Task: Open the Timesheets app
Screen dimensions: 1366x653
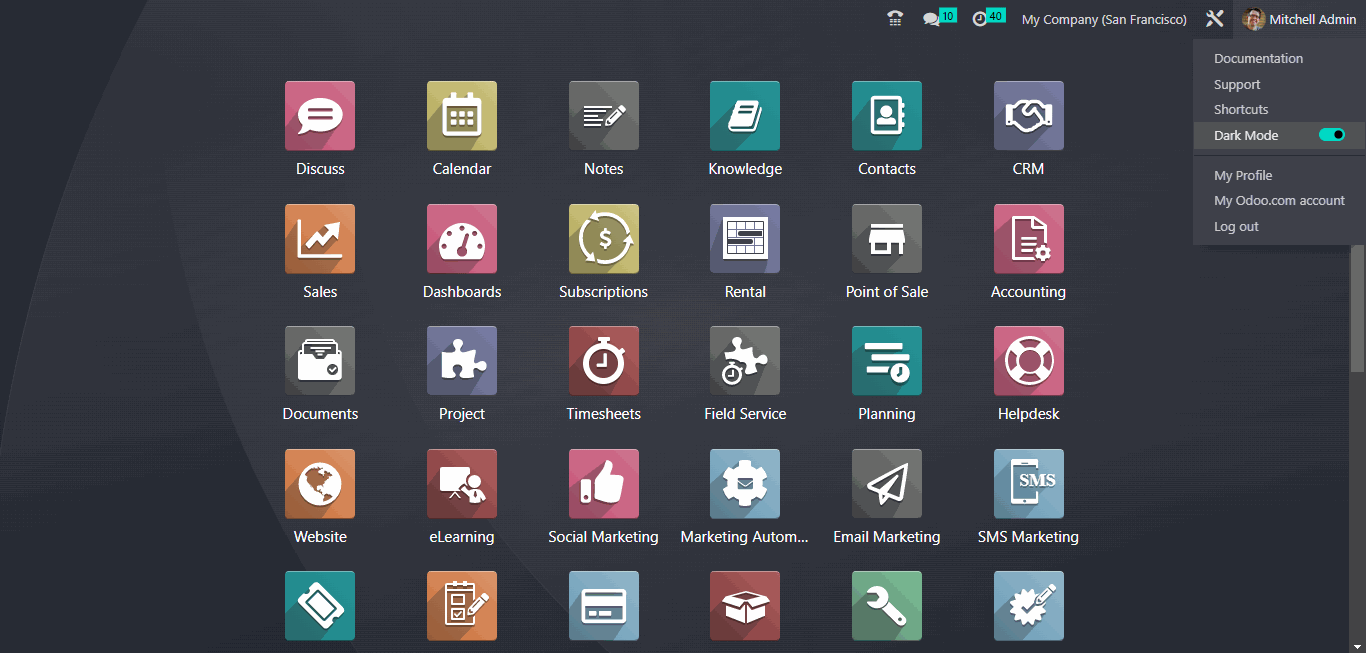Action: click(x=603, y=360)
